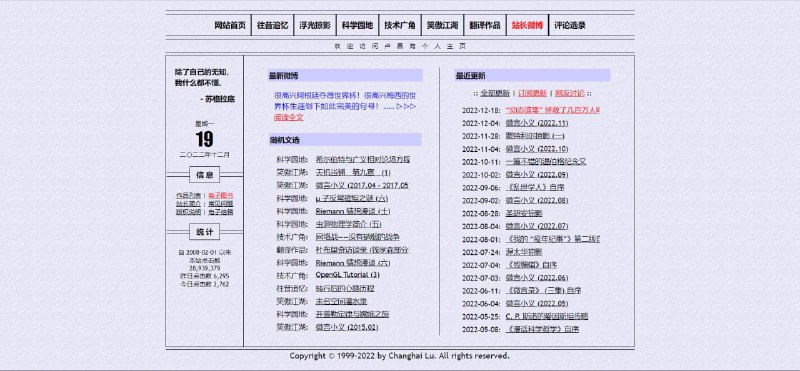Screen dimensions: 800x371
Task: Open the 常见问题 sidebar link
Action: click(221, 204)
